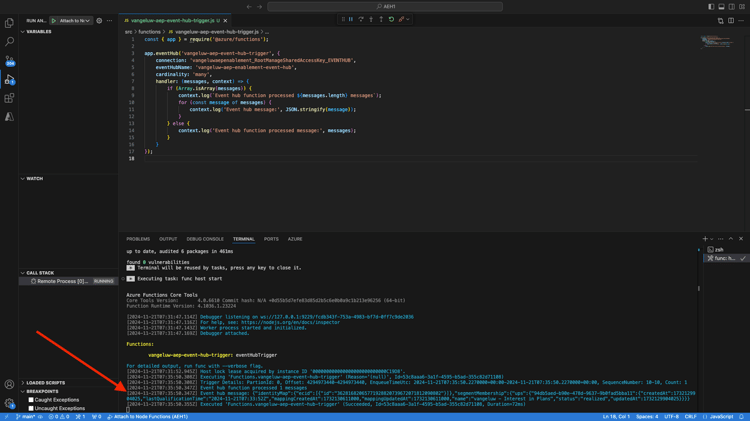Screen dimensions: 750x421
Task: Open the Explorer view in activity bar
Action: point(10,22)
